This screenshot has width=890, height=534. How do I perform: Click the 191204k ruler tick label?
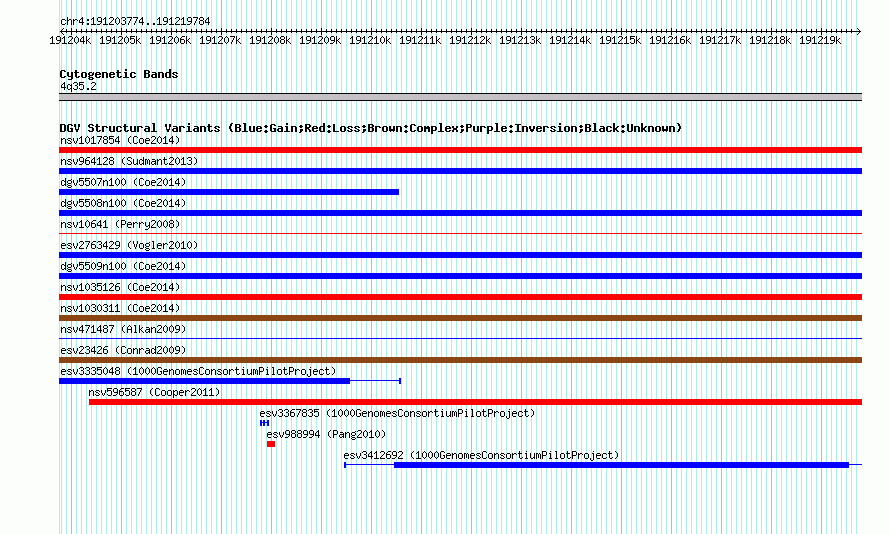pyautogui.click(x=70, y=40)
